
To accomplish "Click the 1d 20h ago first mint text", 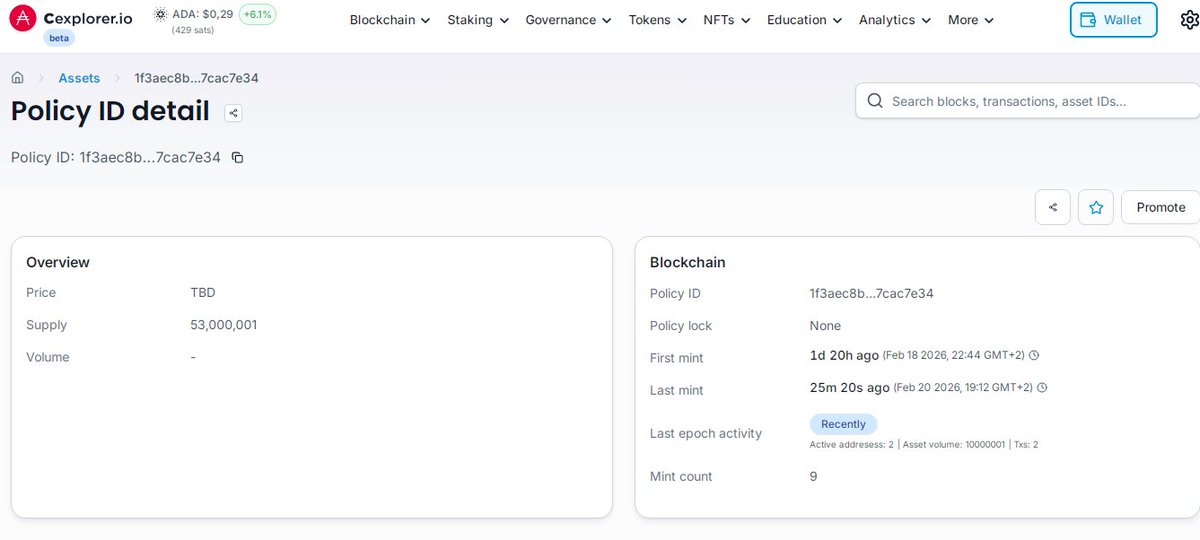I will [844, 355].
